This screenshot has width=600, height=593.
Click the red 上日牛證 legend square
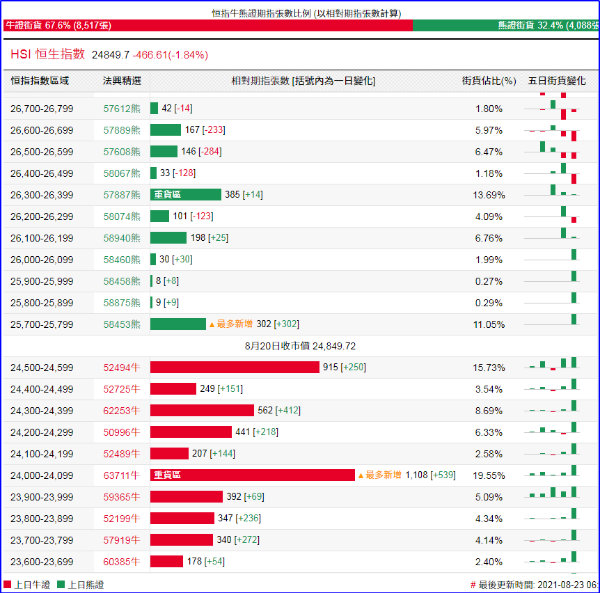click(7, 584)
